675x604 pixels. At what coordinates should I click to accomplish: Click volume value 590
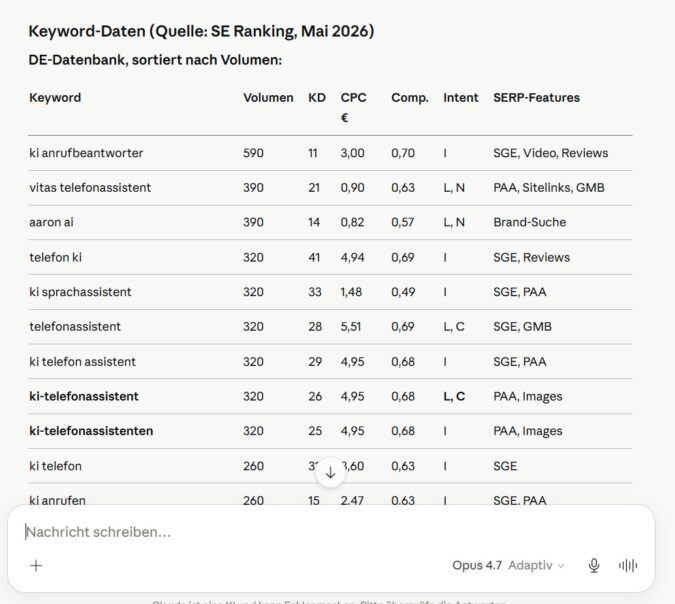point(253,153)
